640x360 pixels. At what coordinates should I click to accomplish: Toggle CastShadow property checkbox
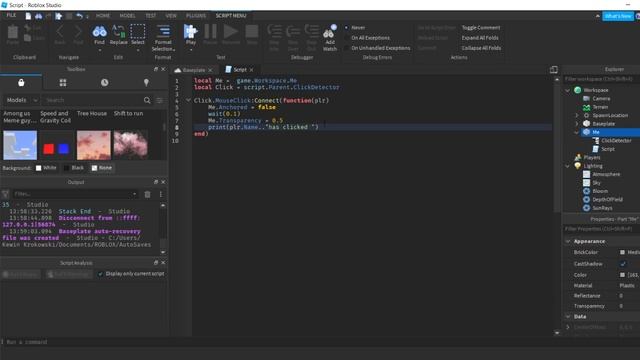coord(623,264)
